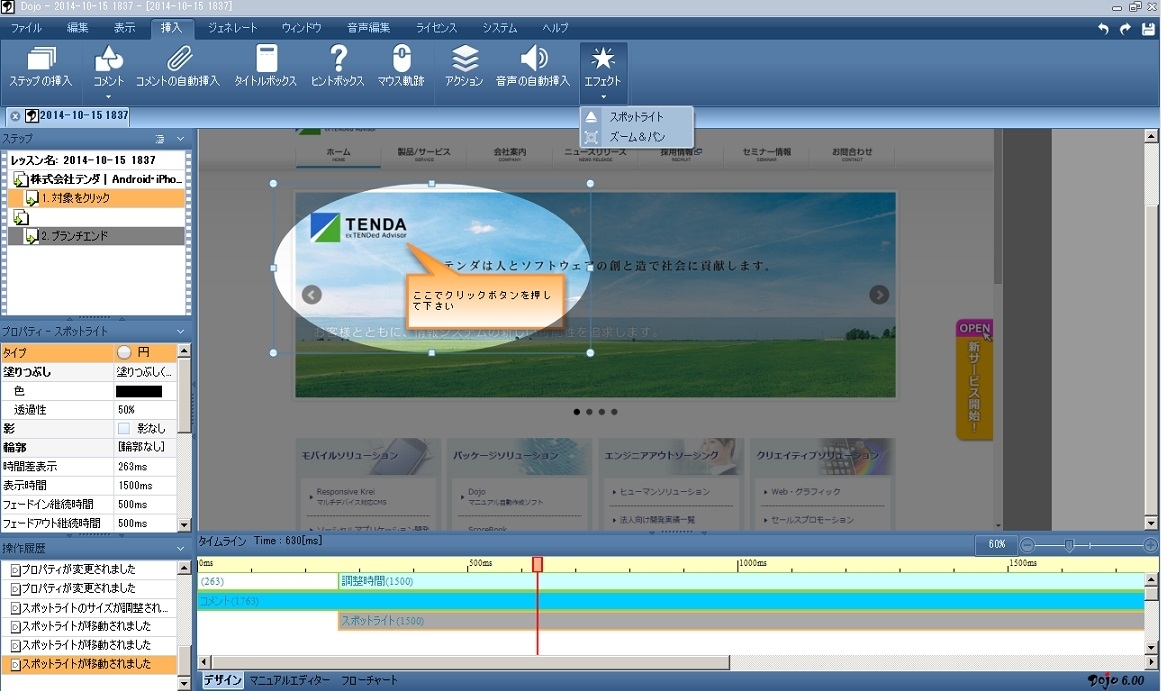The width and height of the screenshot is (1161, 691).
Task: Click the 塗りつぶし property value
Action: coord(145,372)
